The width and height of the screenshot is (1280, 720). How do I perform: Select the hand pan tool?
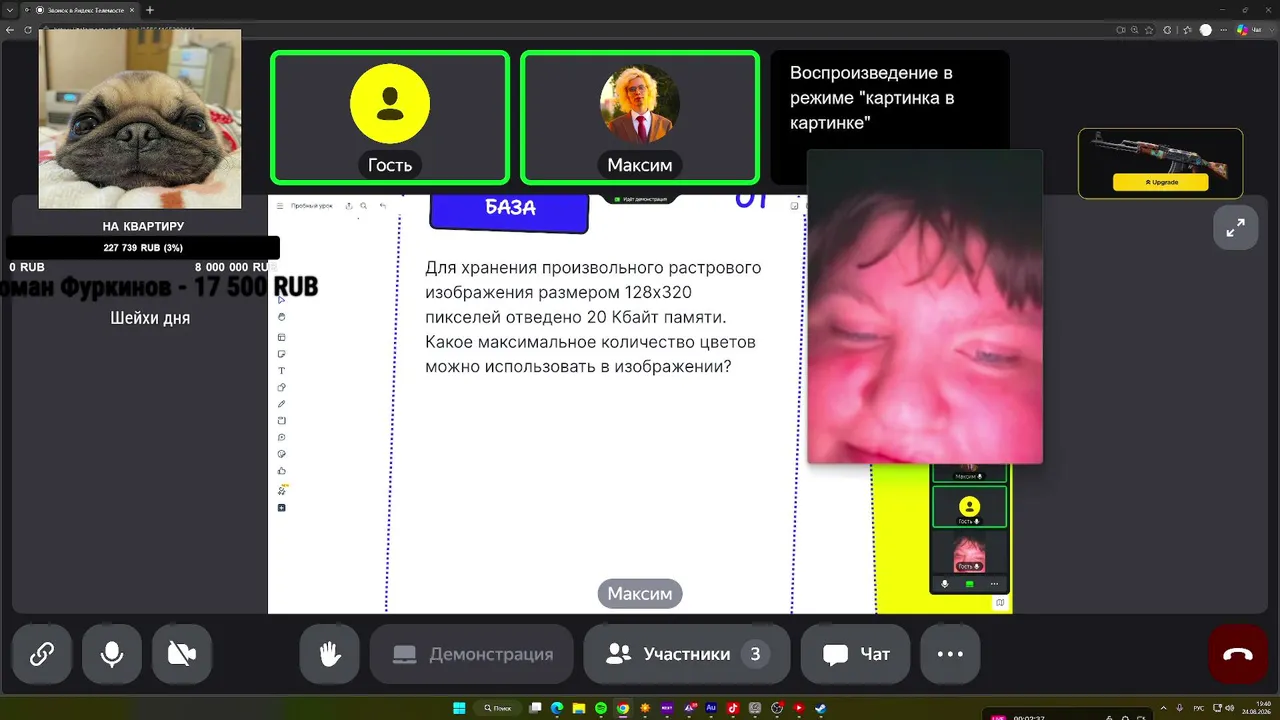[282, 317]
